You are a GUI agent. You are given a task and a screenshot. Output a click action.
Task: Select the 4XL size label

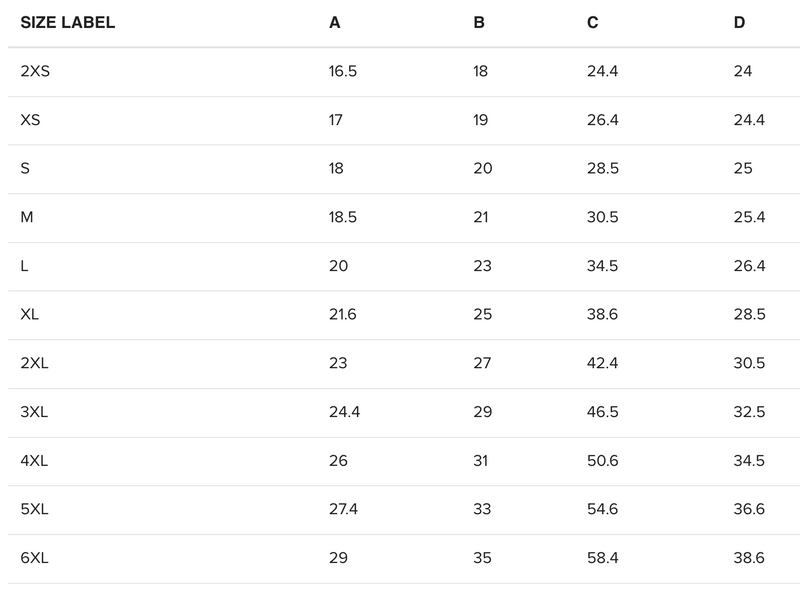coord(34,460)
